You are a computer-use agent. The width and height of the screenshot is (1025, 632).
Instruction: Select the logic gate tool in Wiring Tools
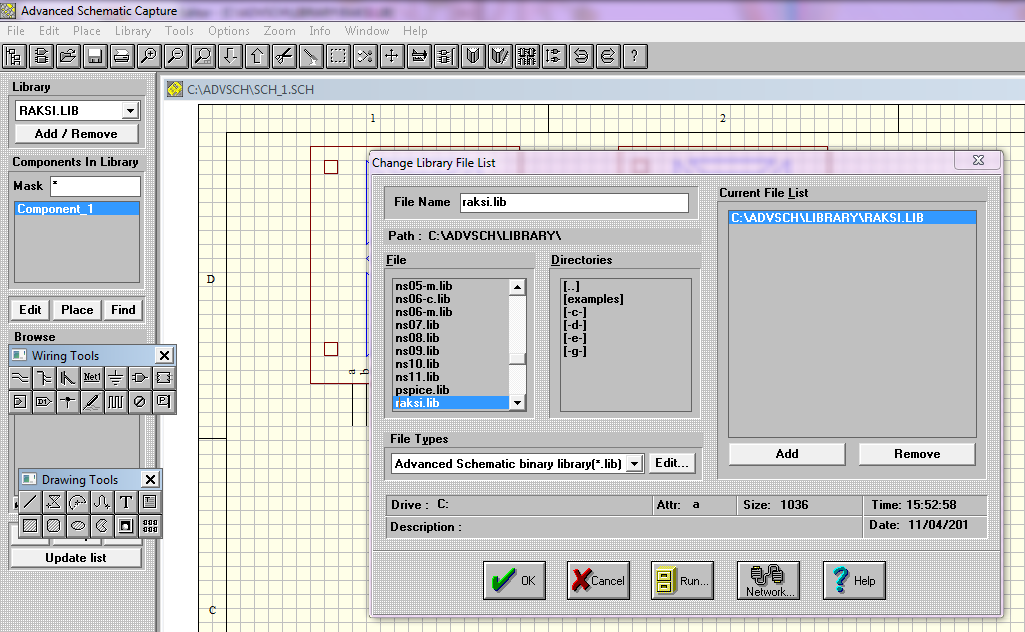(x=139, y=378)
